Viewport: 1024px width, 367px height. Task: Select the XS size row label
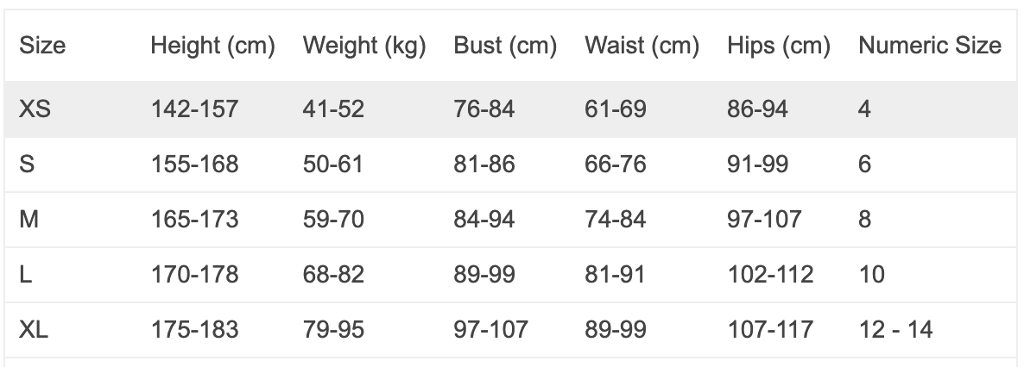(x=35, y=109)
